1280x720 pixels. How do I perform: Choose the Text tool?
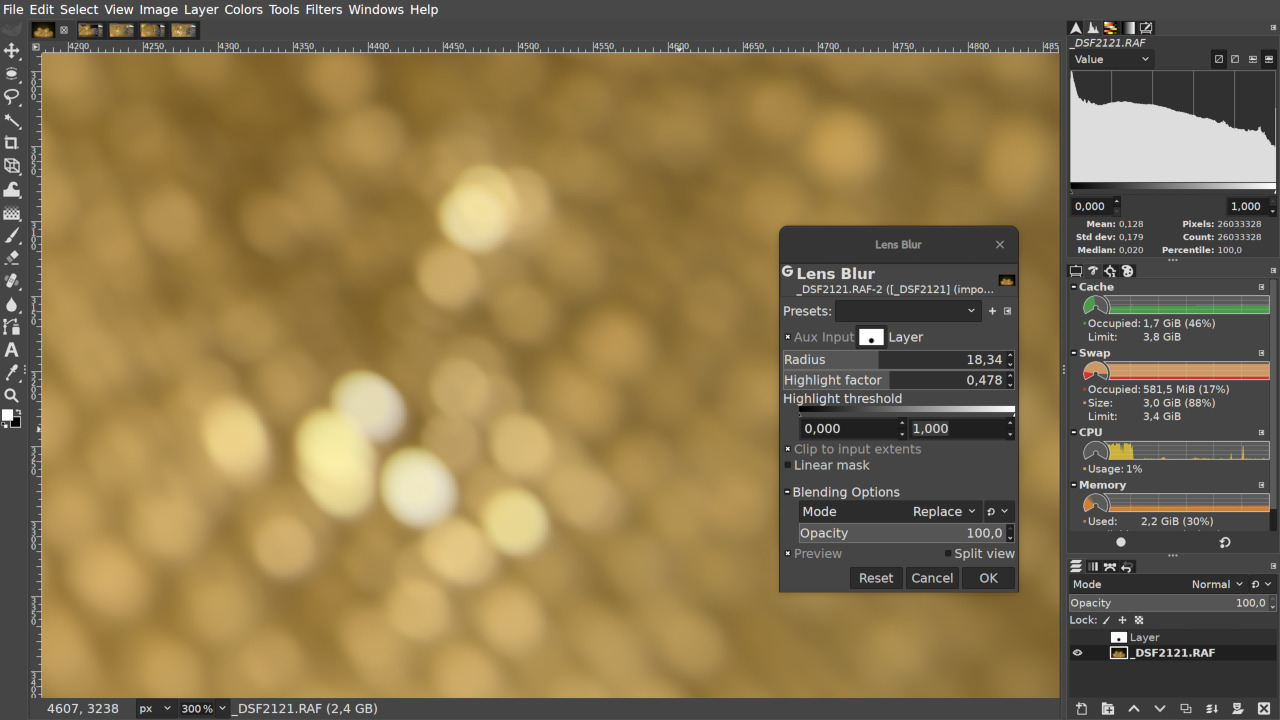pyautogui.click(x=13, y=352)
